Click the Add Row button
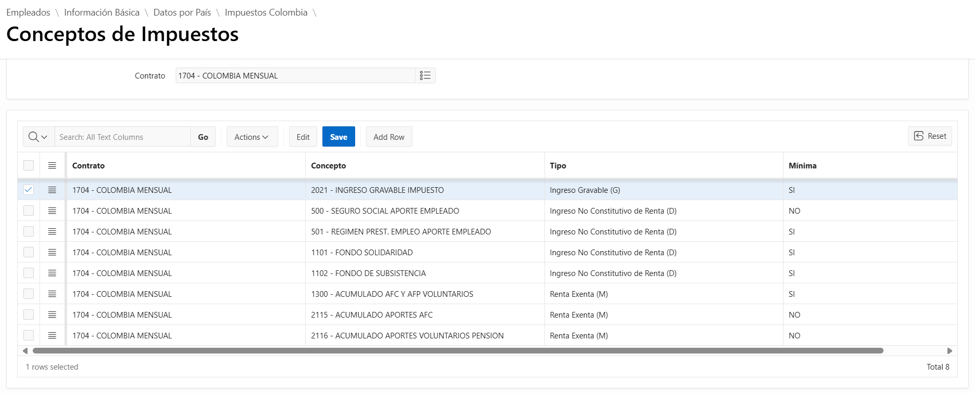Image resolution: width=975 pixels, height=393 pixels. [389, 137]
